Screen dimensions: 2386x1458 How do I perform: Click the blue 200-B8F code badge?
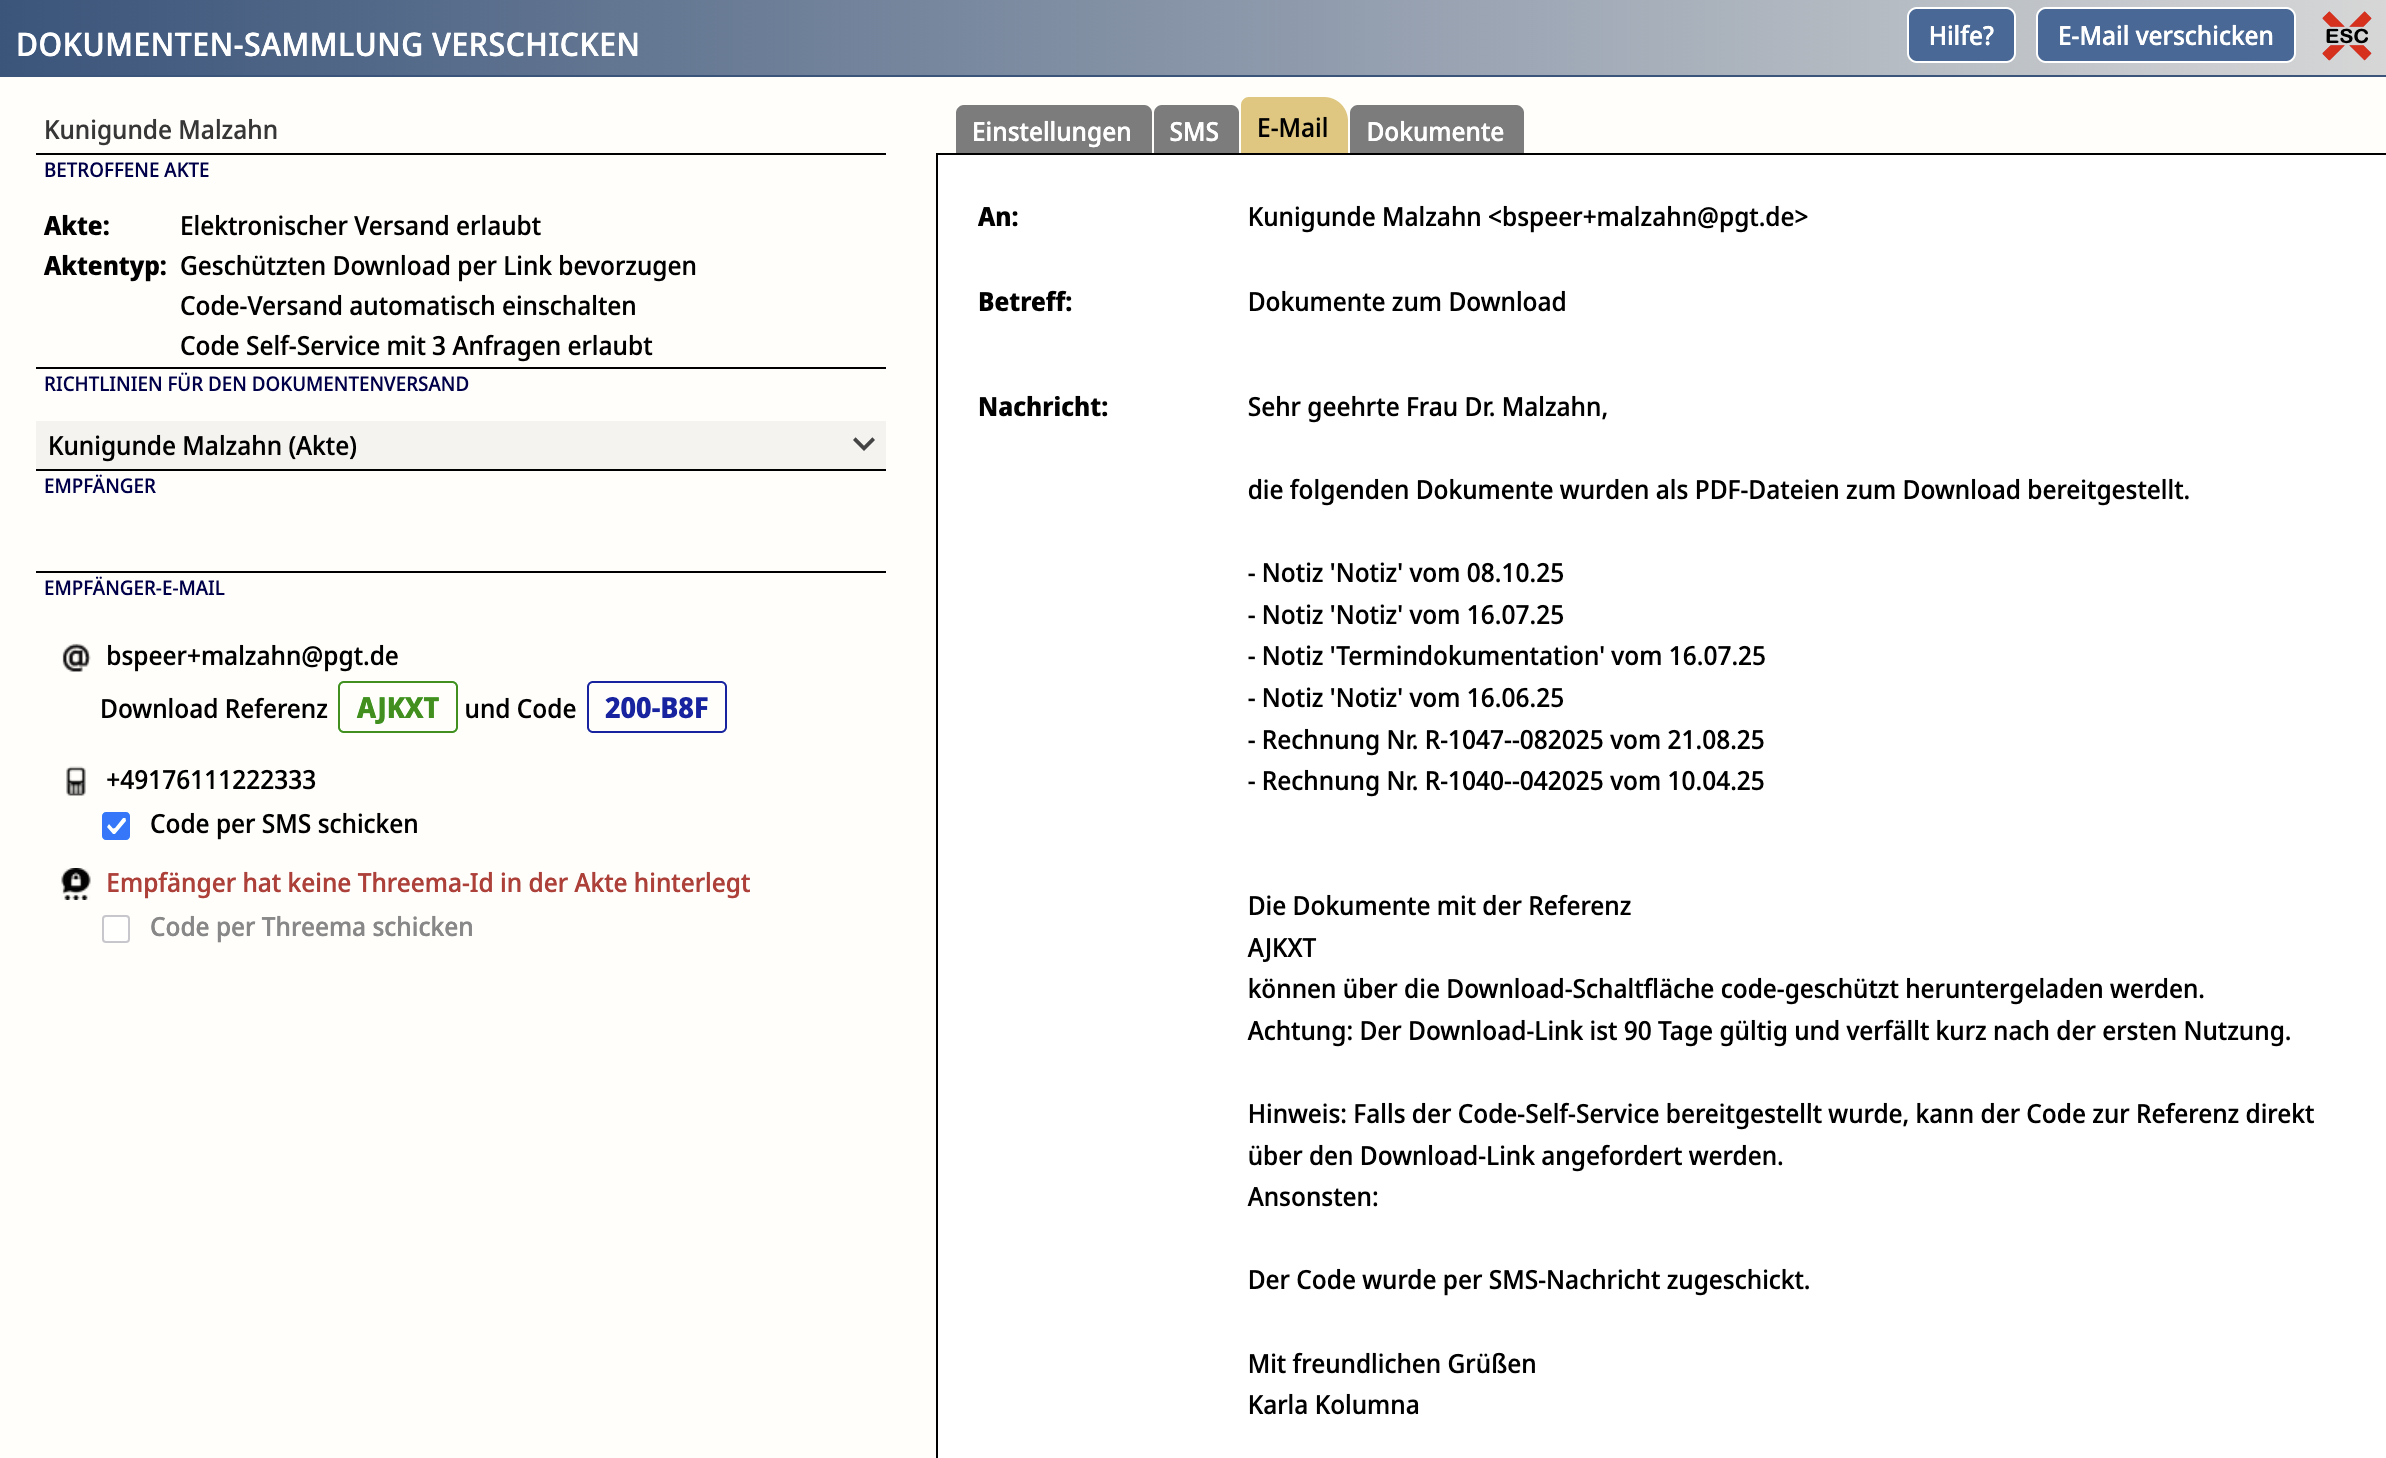pos(656,708)
